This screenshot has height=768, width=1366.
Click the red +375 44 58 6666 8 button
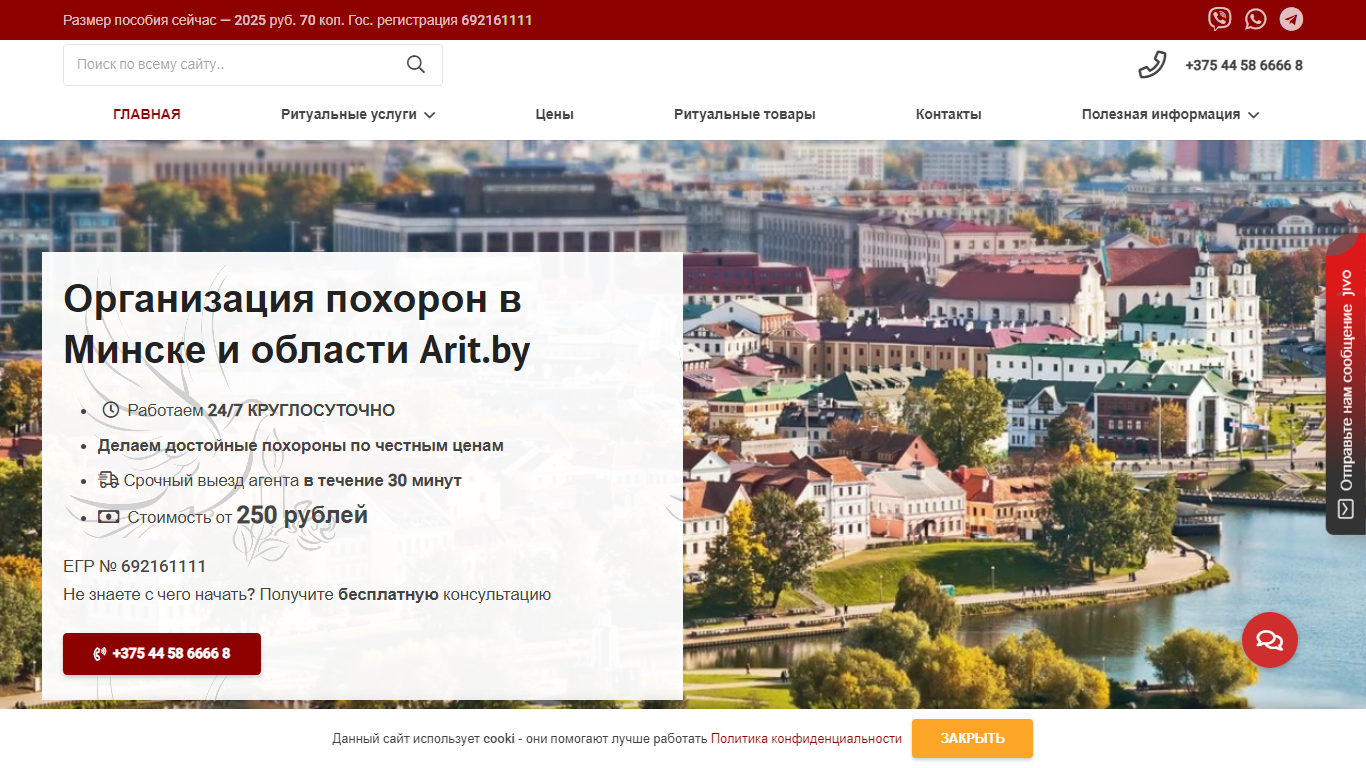[162, 654]
